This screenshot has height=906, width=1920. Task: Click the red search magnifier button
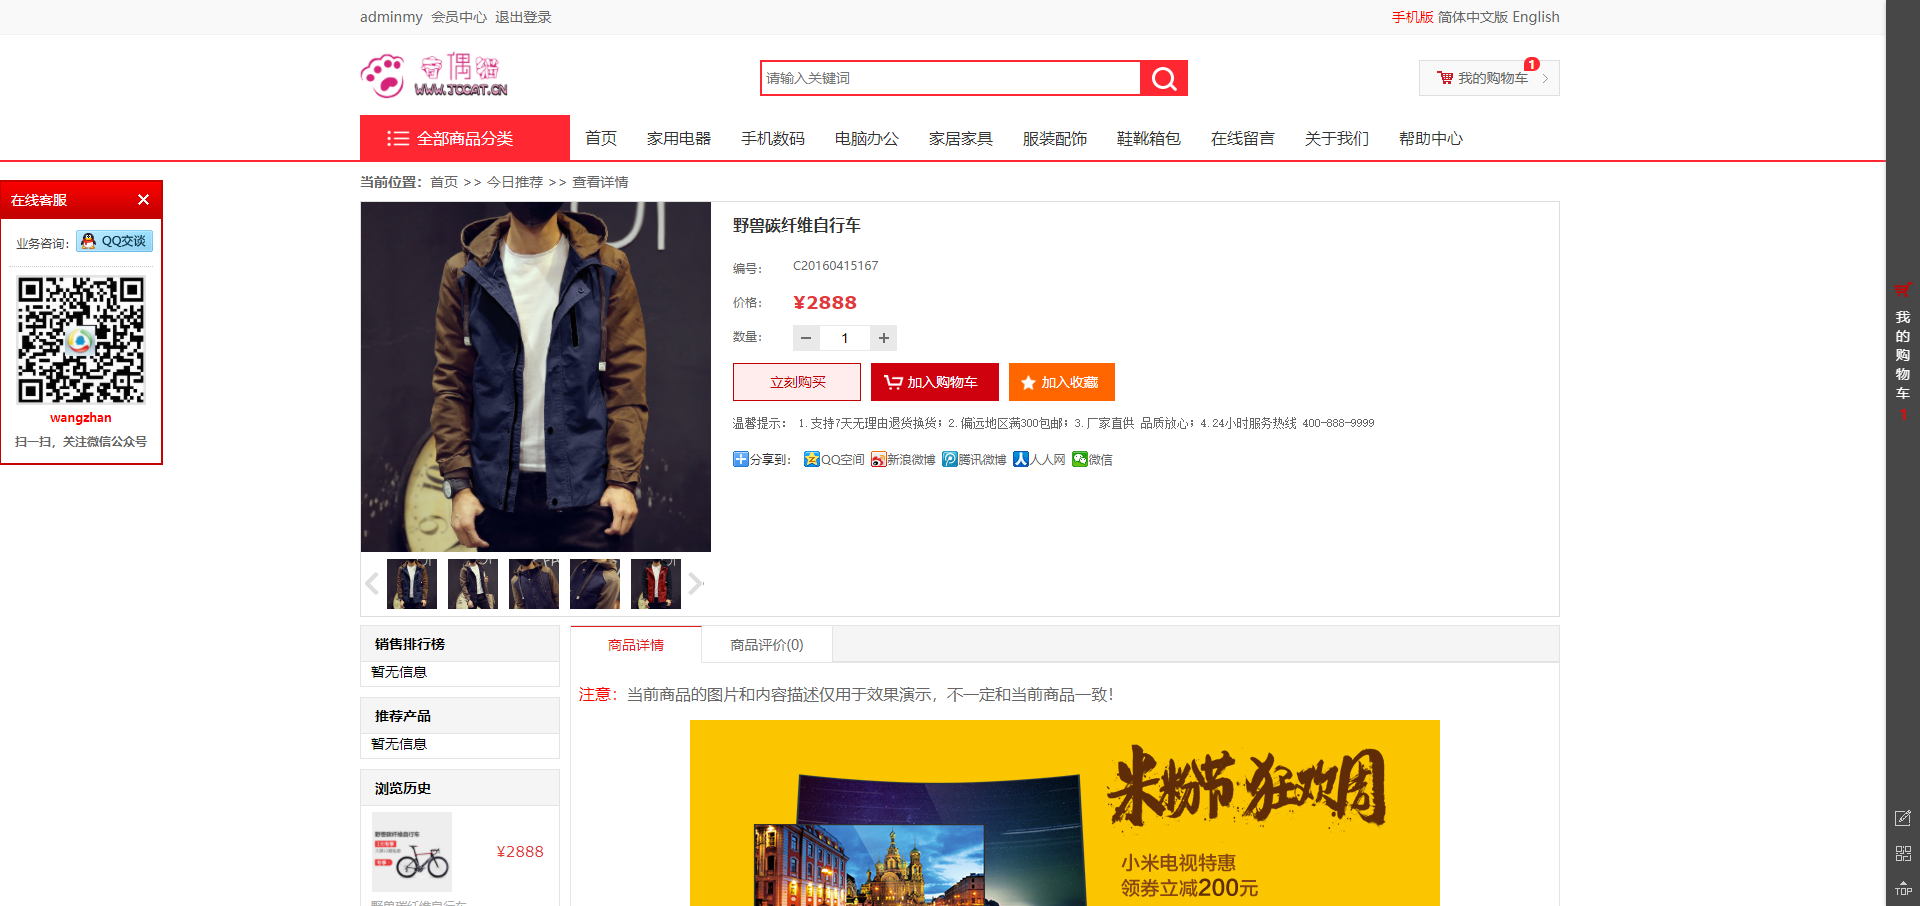click(1164, 78)
